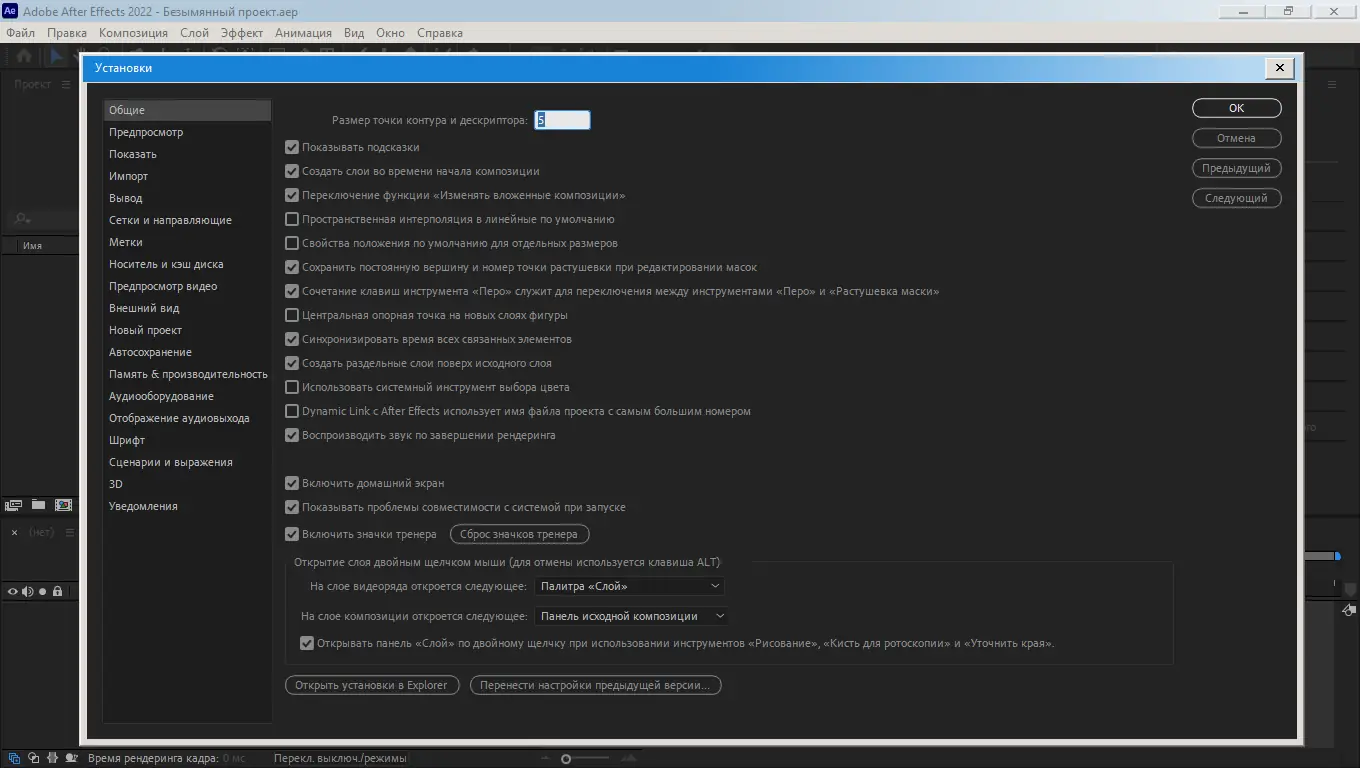Click the speaker audio column icon in timeline
The height and width of the screenshot is (768, 1360).
coord(28,592)
